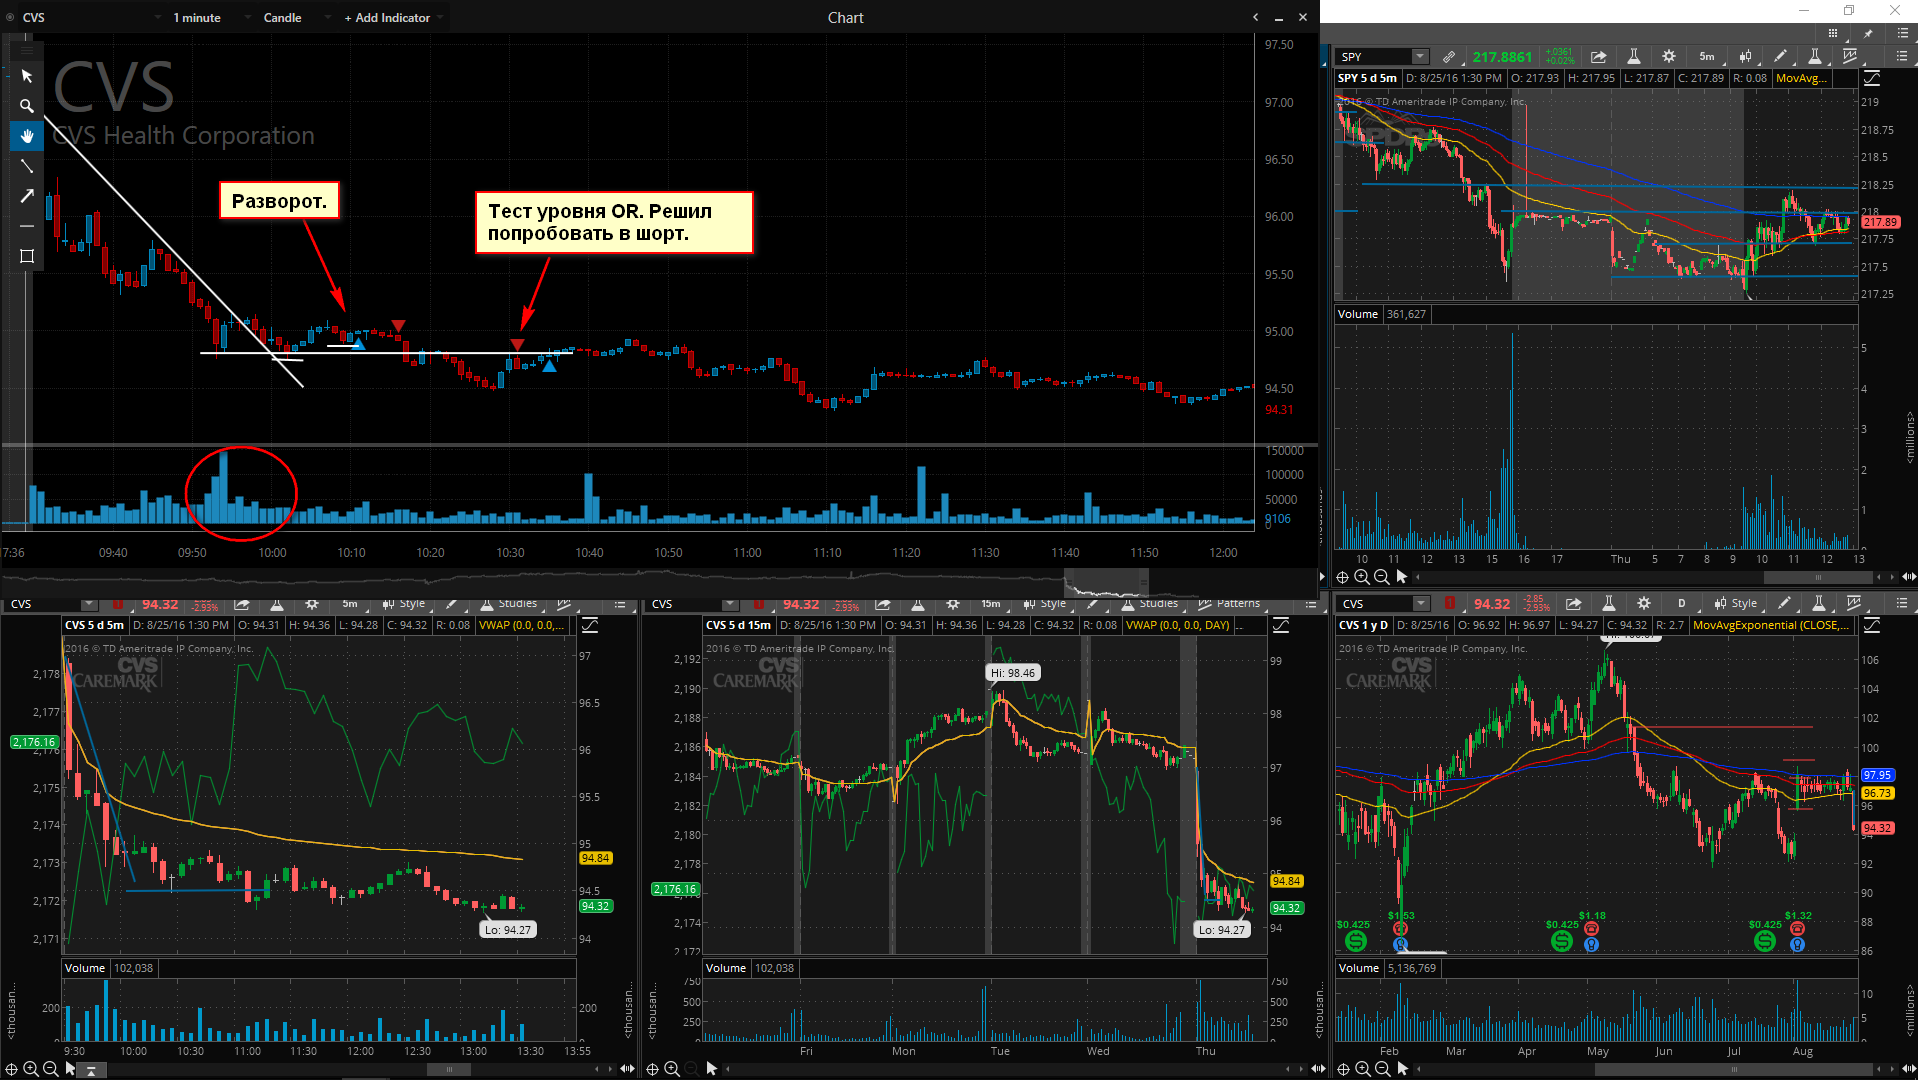1918x1080 pixels.
Task: Zoom in on the CVS 5m chart
Action: pos(31,1069)
